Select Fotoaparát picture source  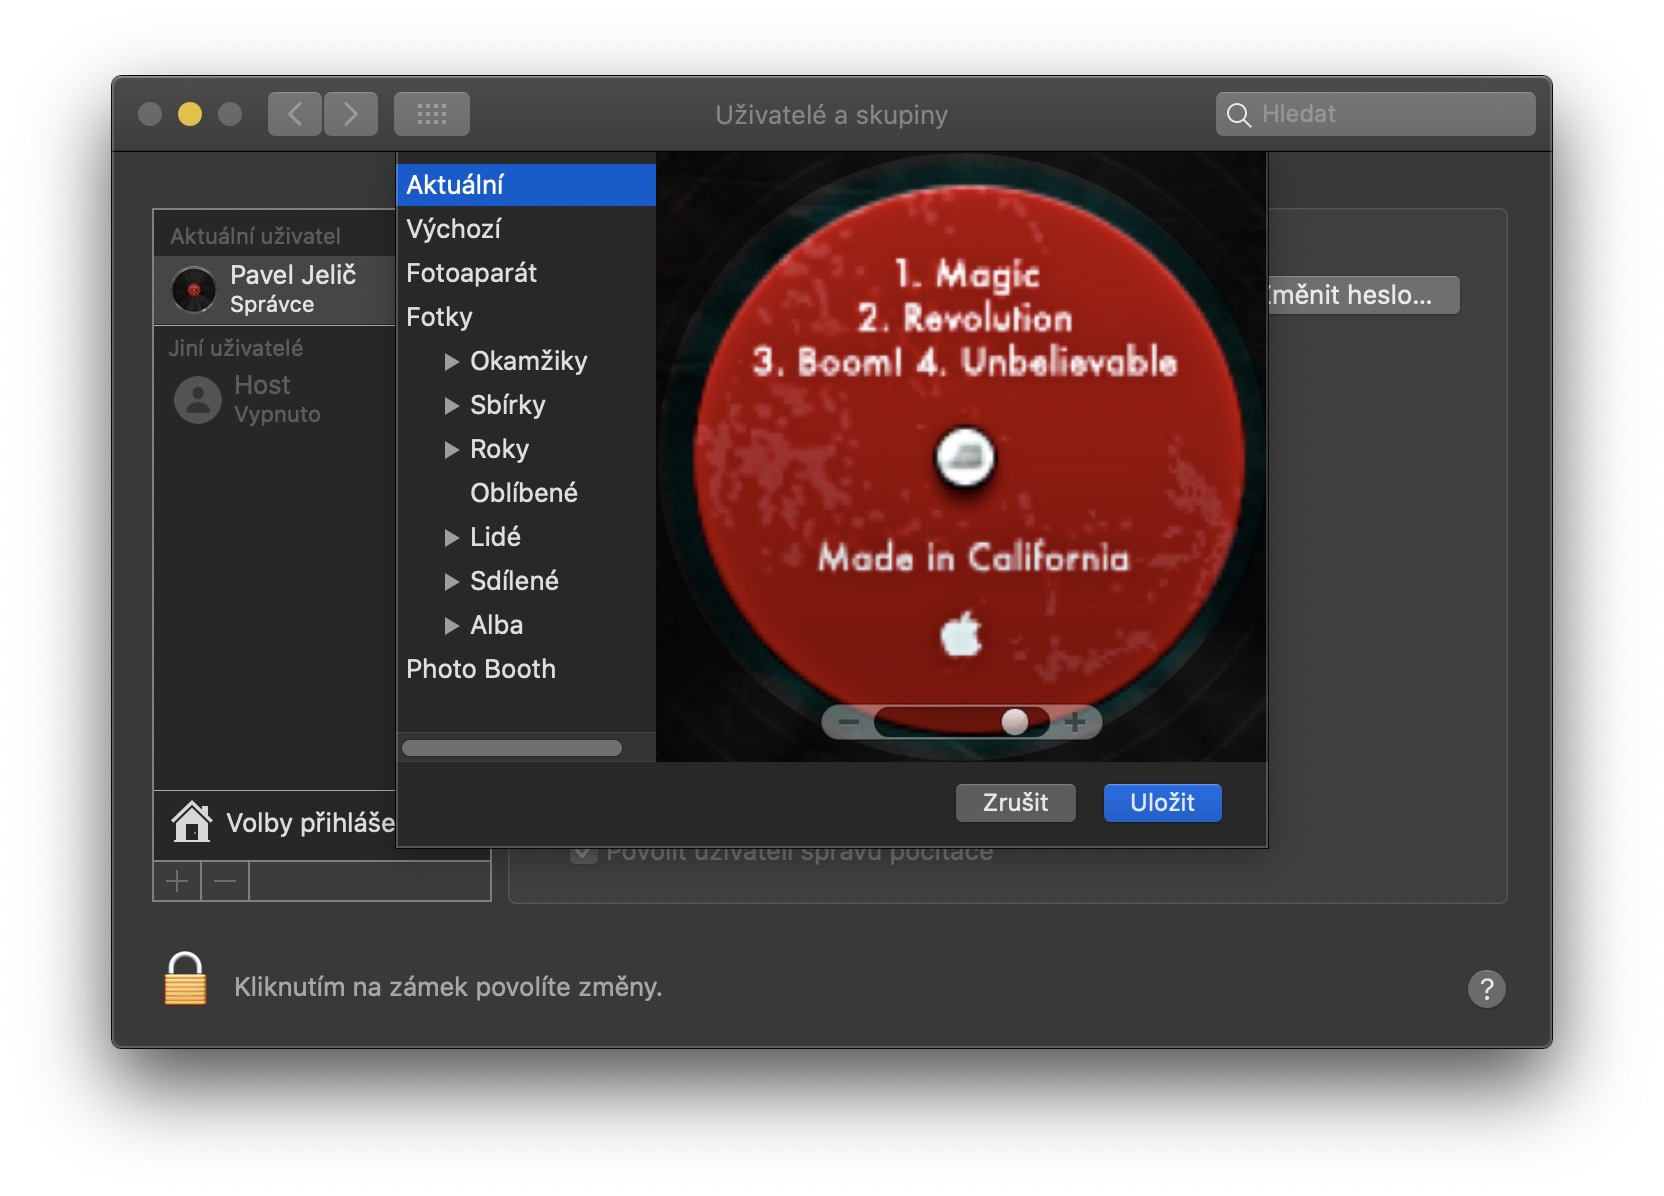tap(526, 273)
